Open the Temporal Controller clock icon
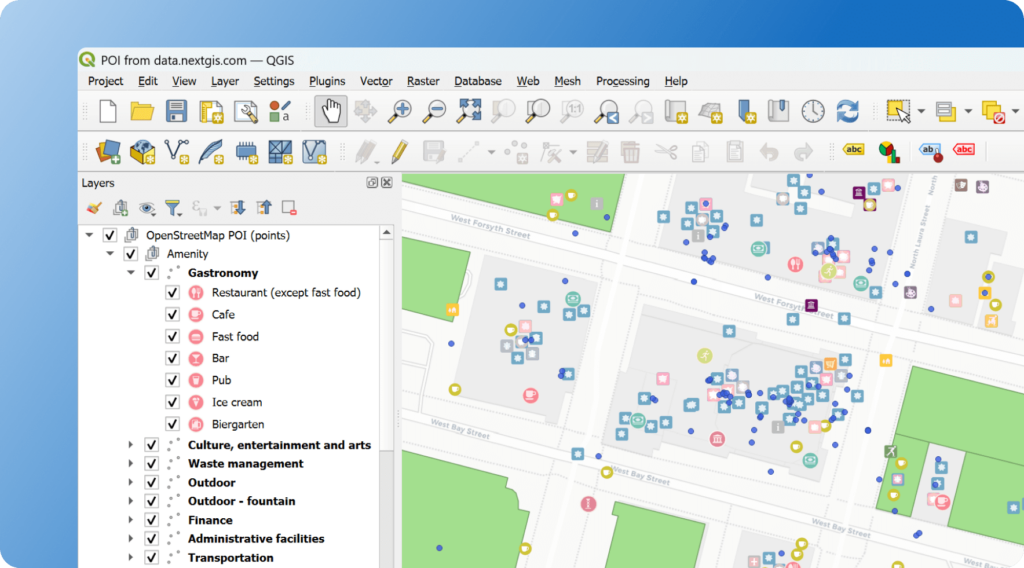1024x568 pixels. pyautogui.click(x=813, y=111)
